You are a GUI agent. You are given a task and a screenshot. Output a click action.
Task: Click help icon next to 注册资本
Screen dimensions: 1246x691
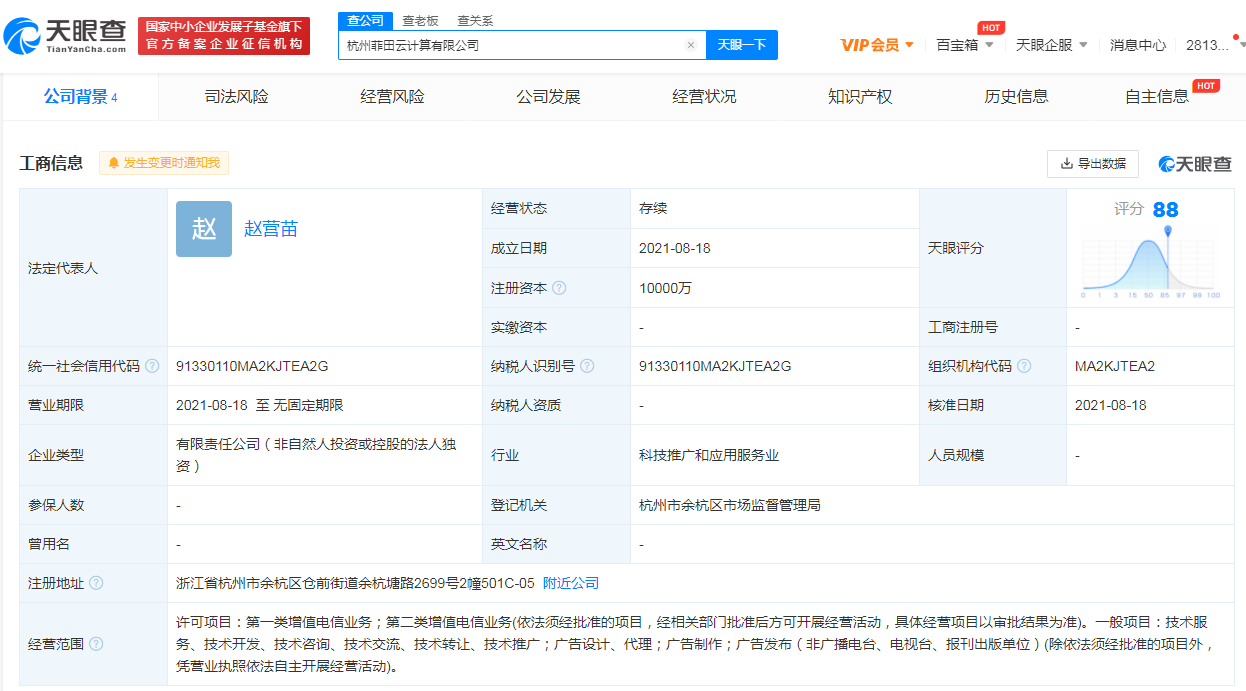pyautogui.click(x=559, y=288)
